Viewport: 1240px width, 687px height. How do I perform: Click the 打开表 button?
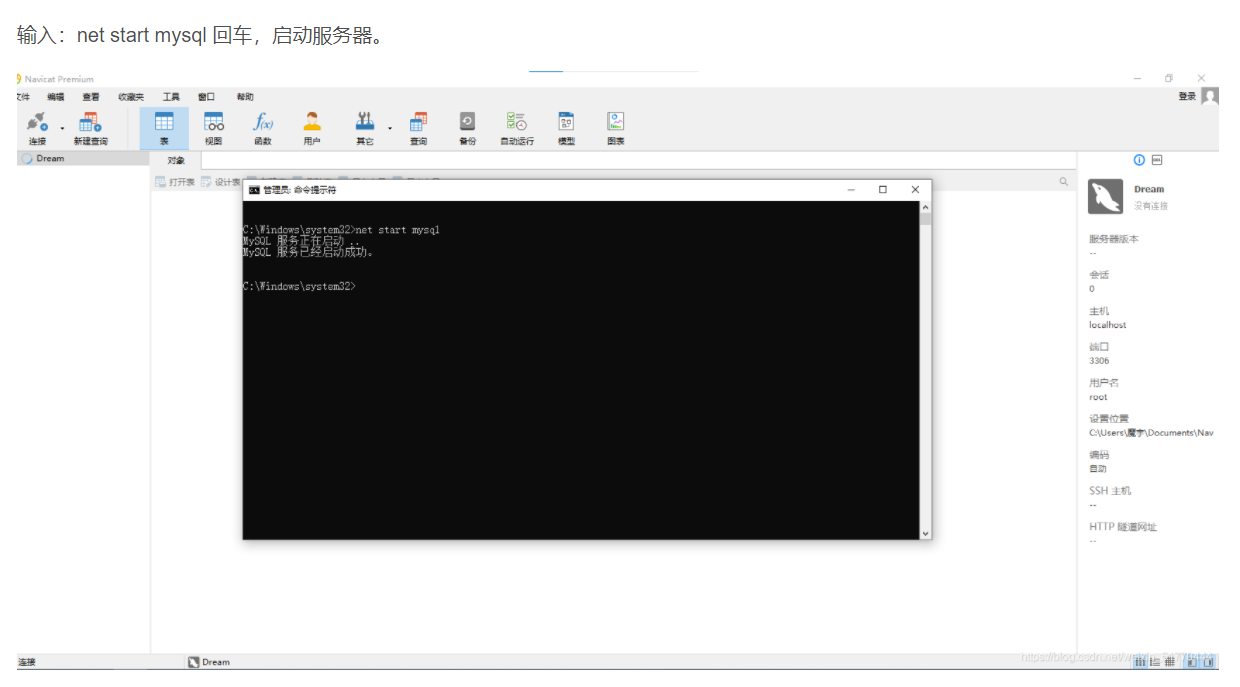(x=175, y=182)
